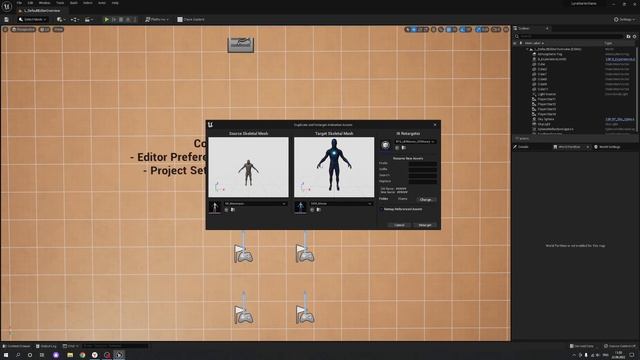Open the Platforms dropdown
The image size is (640, 360).
click(157, 19)
